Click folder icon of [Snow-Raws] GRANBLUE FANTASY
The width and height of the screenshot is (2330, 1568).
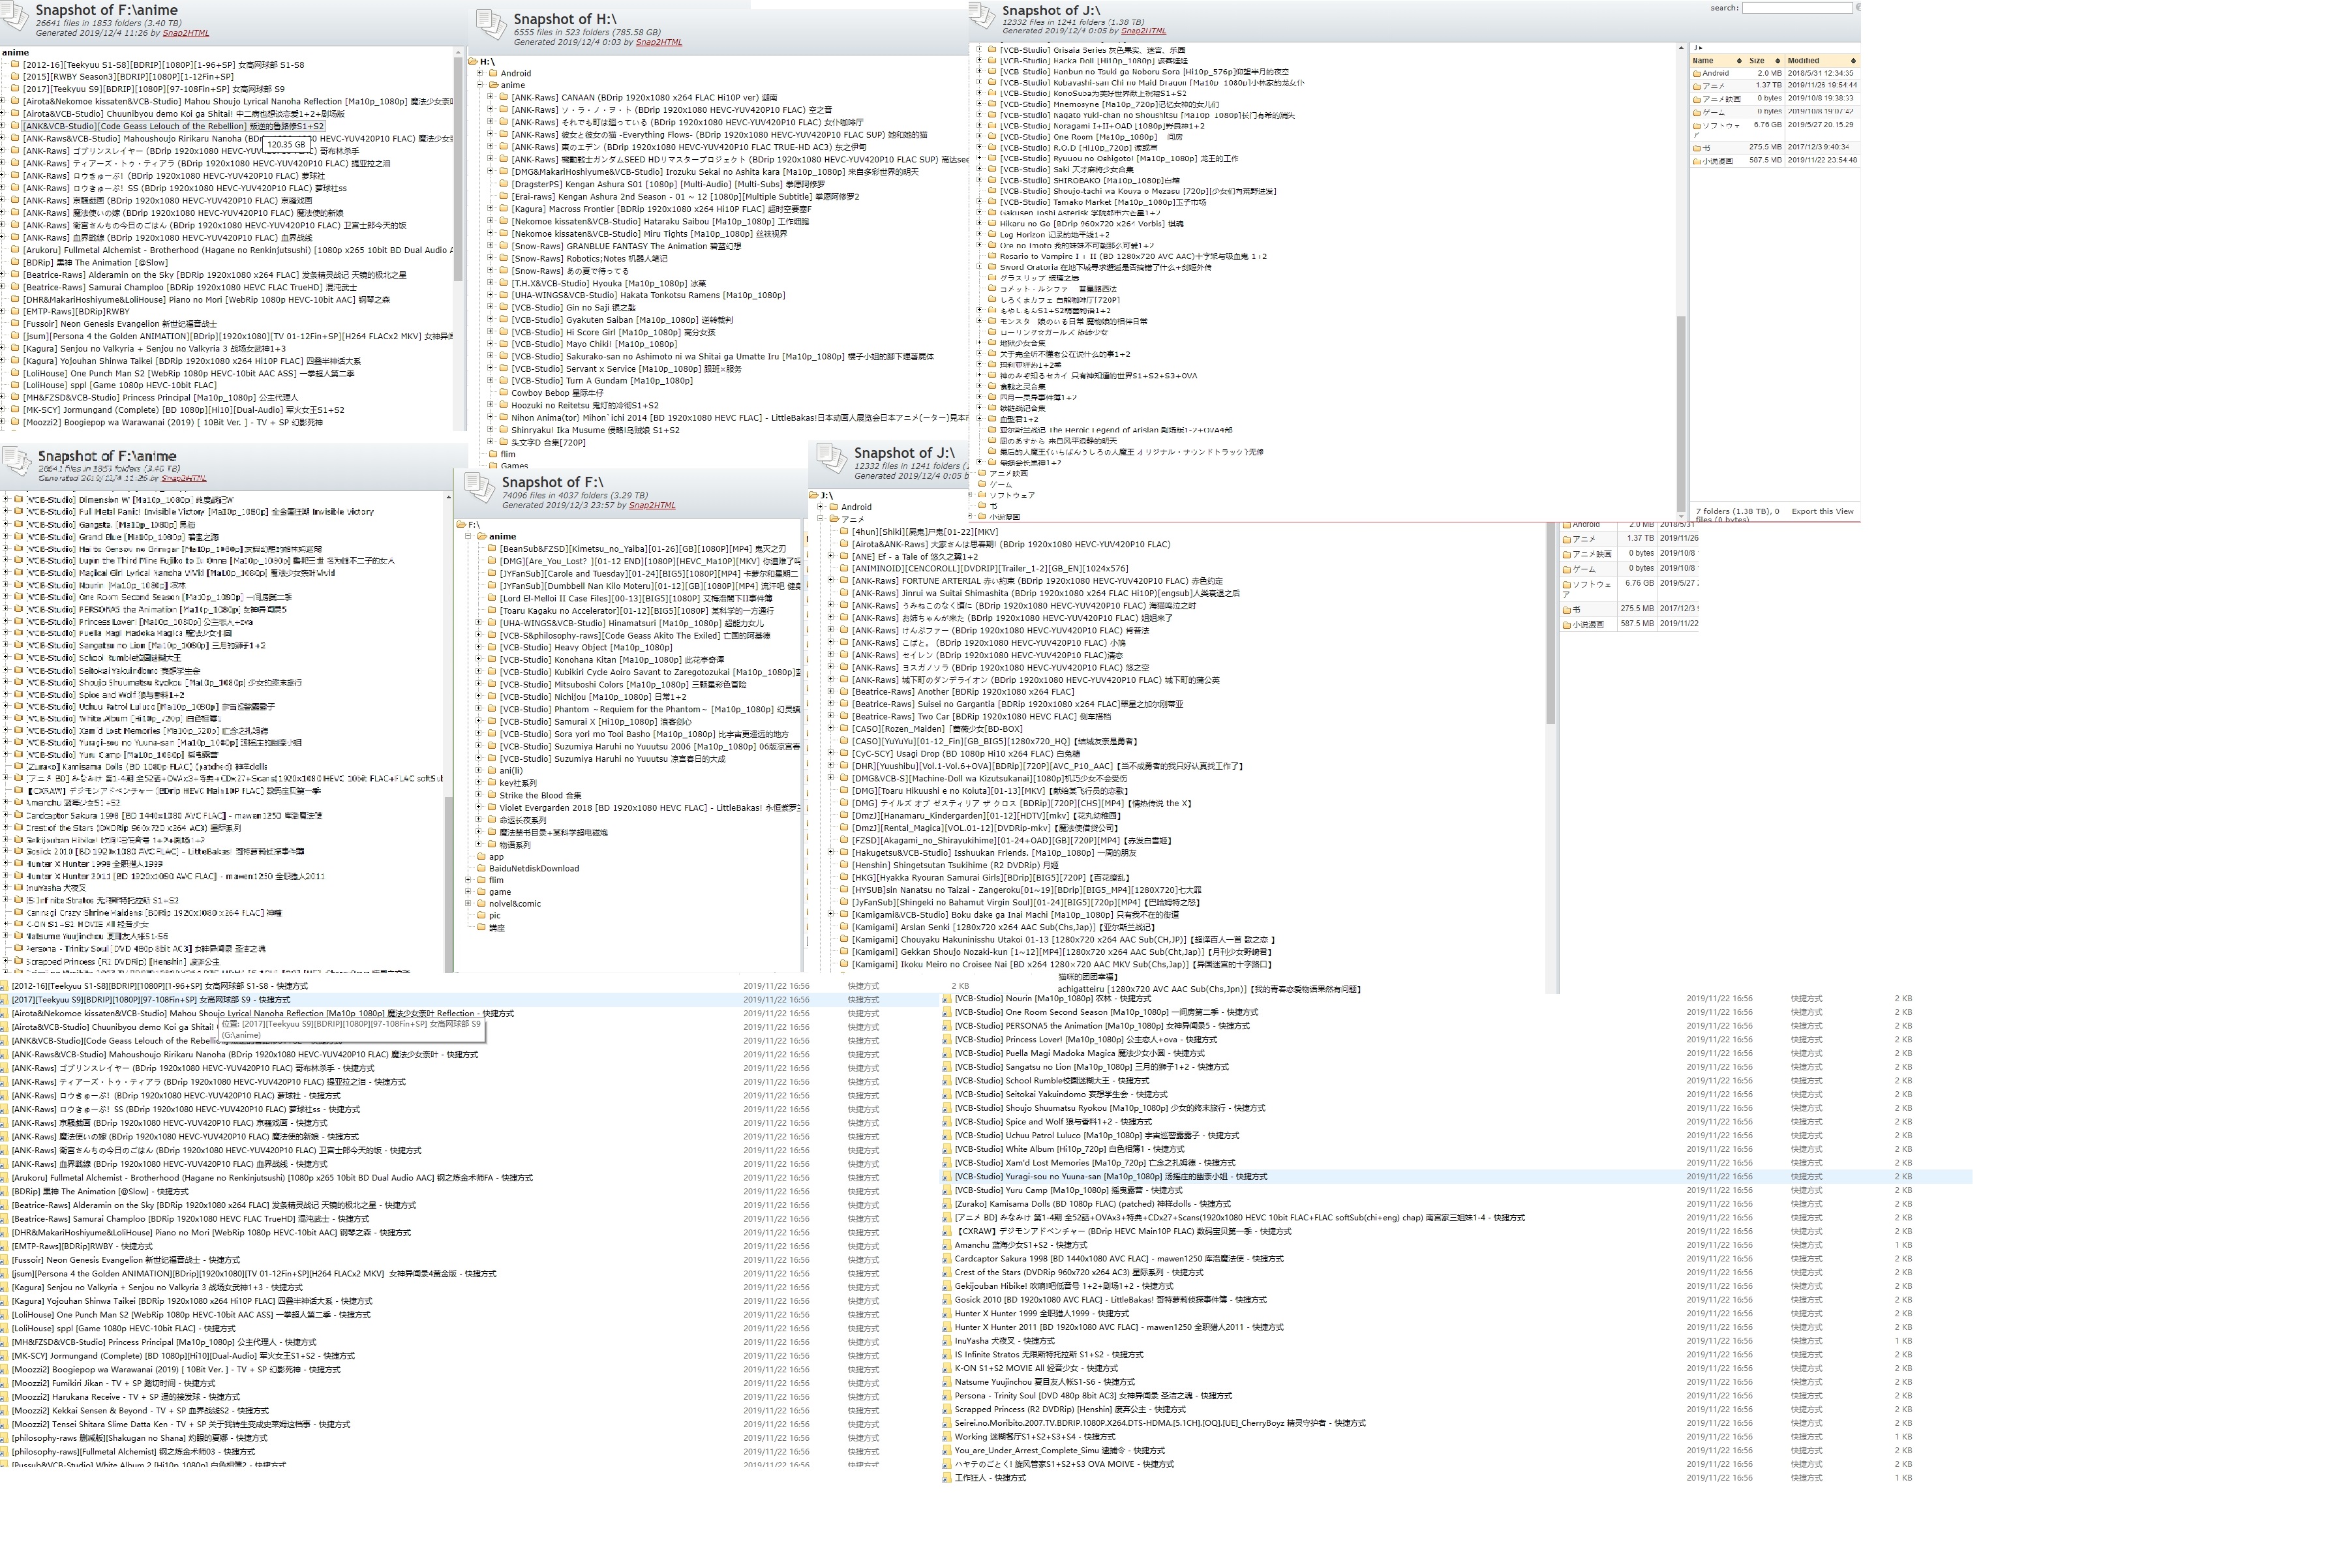click(504, 246)
